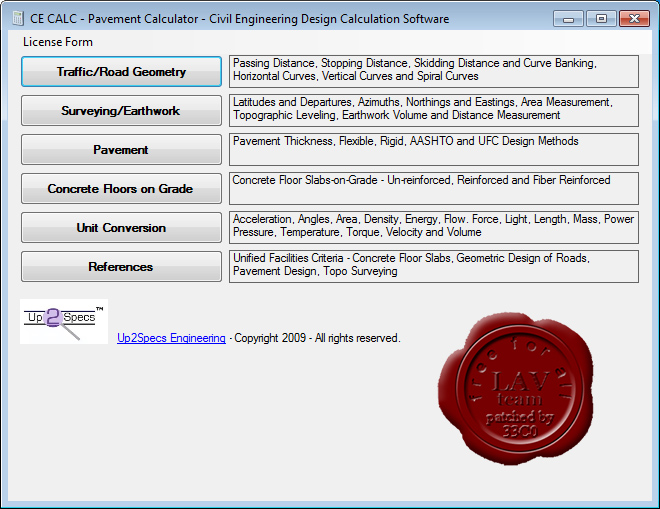This screenshot has height=509, width=660.
Task: Open Concrete Floors on Grade
Action: 121,189
